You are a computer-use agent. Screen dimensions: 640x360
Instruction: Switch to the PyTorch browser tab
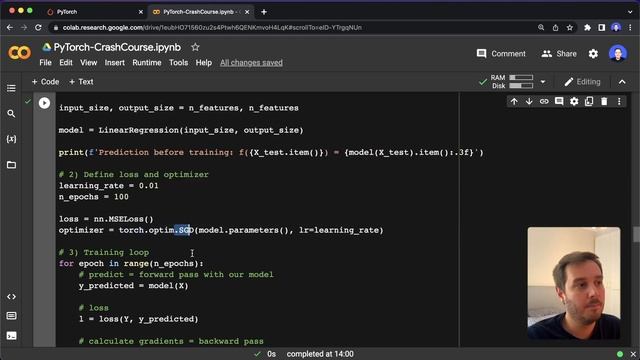pyautogui.click(x=95, y=12)
